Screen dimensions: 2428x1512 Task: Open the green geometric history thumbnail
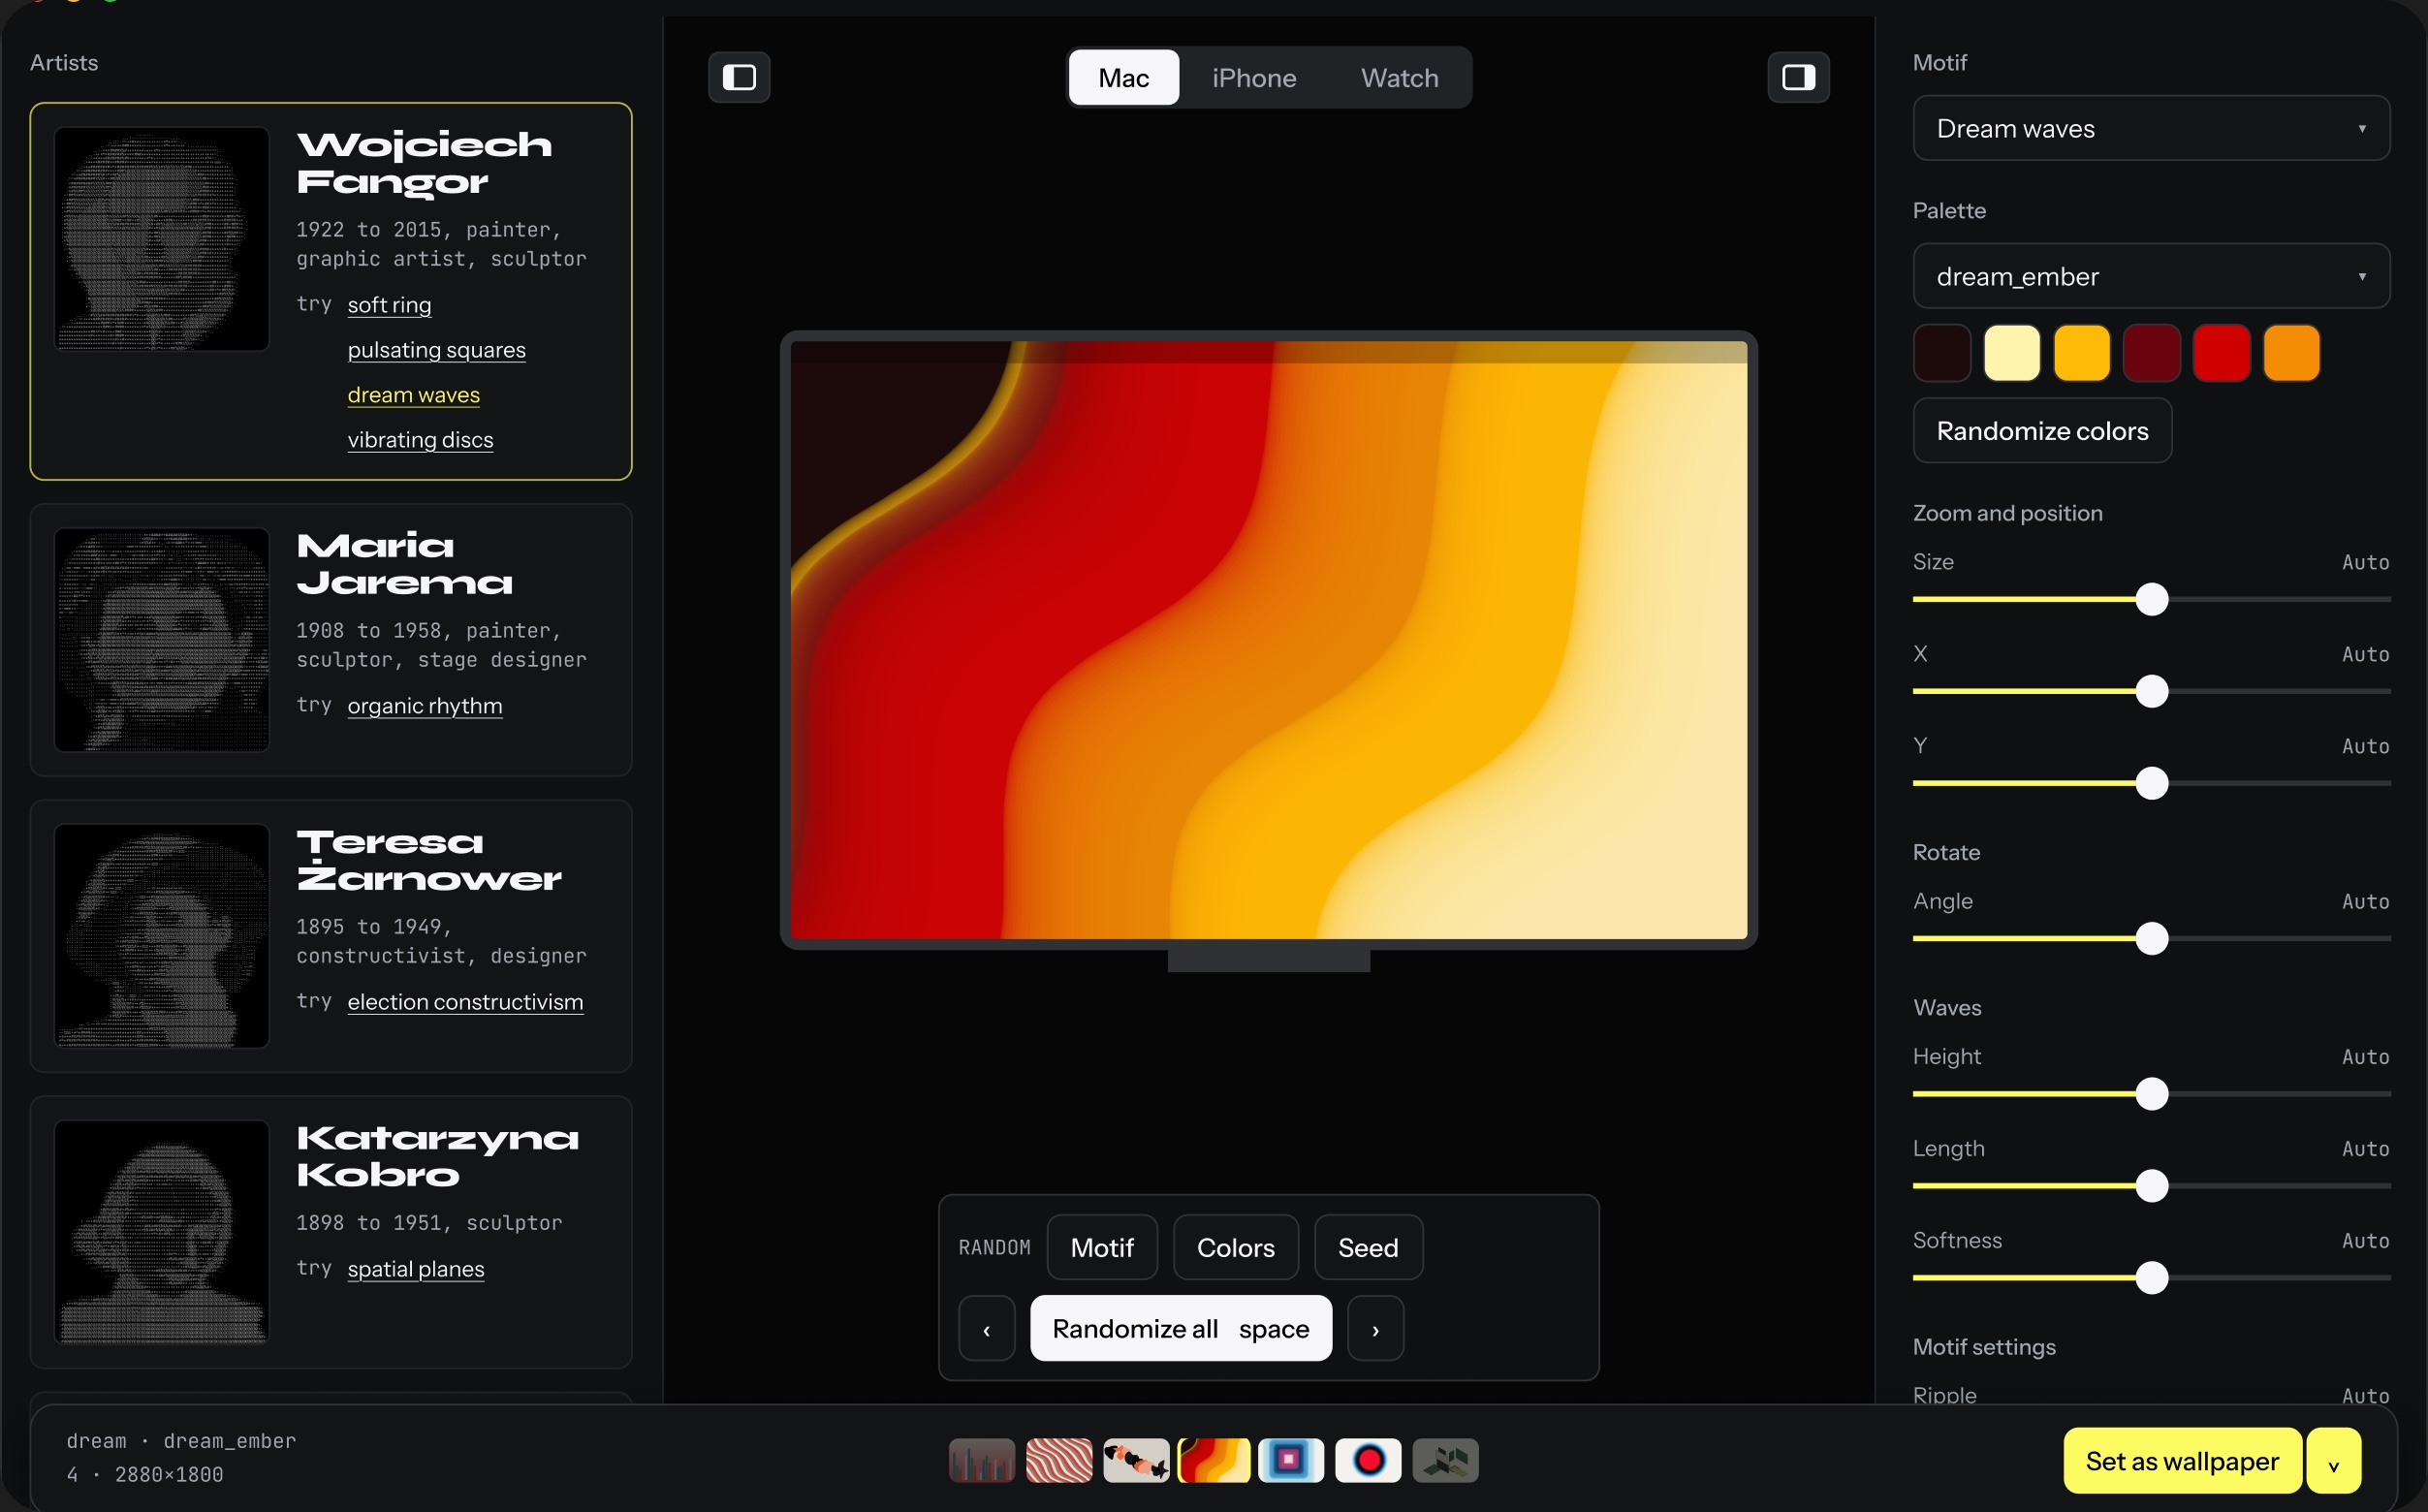click(1445, 1460)
